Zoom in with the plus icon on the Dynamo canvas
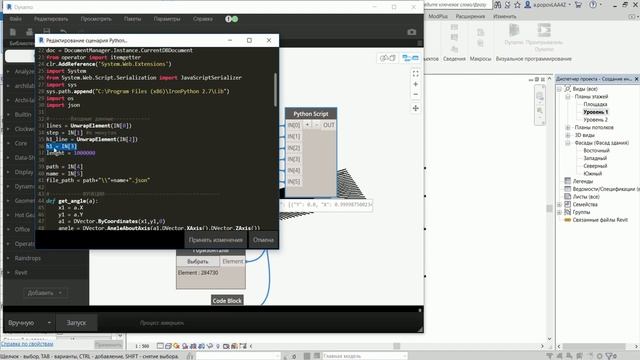The height and width of the screenshot is (360, 640). click(416, 84)
